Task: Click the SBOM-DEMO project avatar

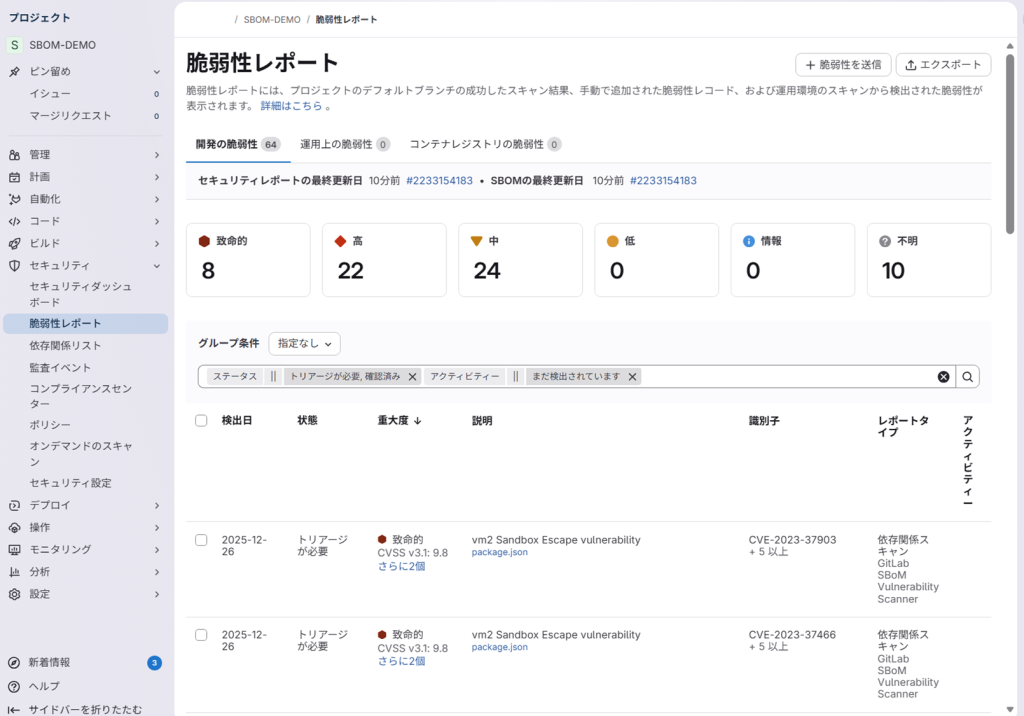Action: point(14,45)
